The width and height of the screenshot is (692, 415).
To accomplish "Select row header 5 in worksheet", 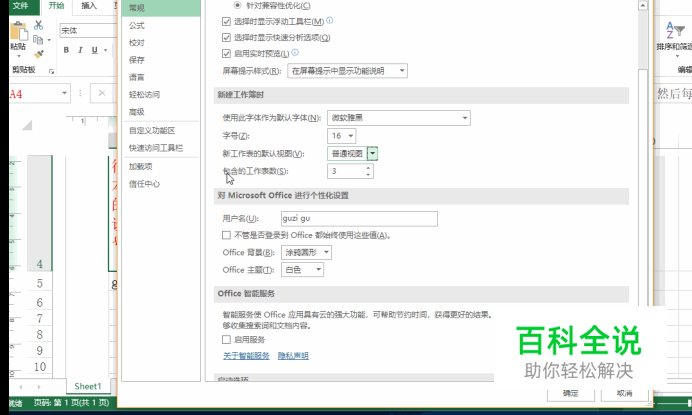I will click(x=40, y=283).
